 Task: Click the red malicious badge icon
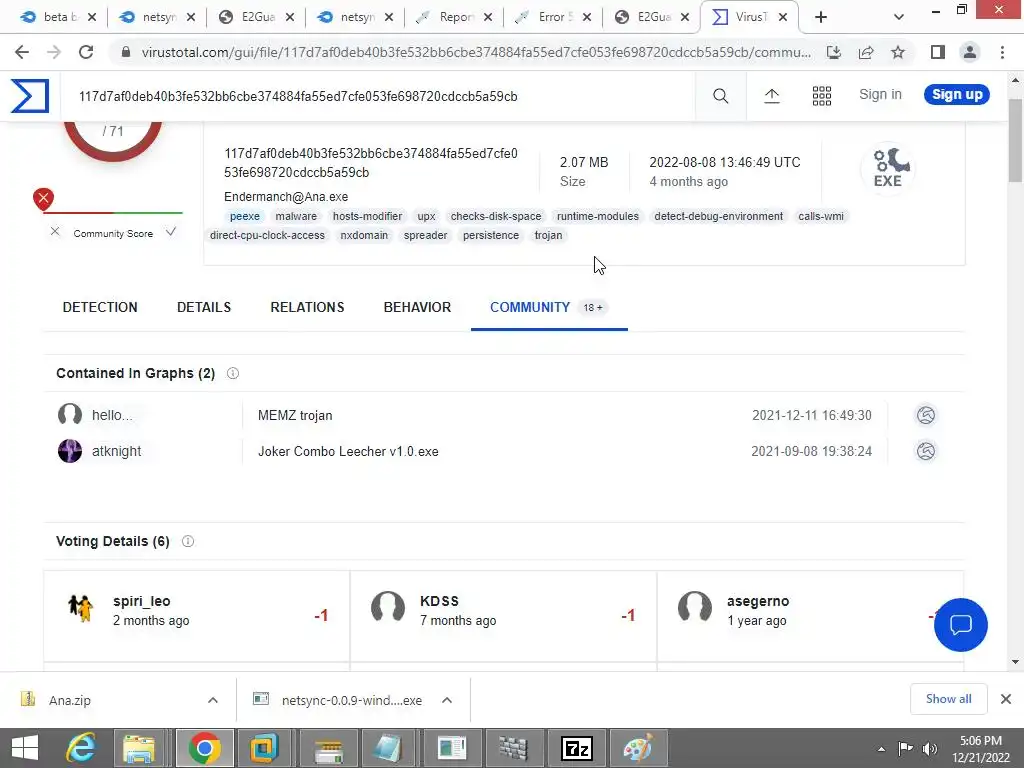[x=44, y=199]
